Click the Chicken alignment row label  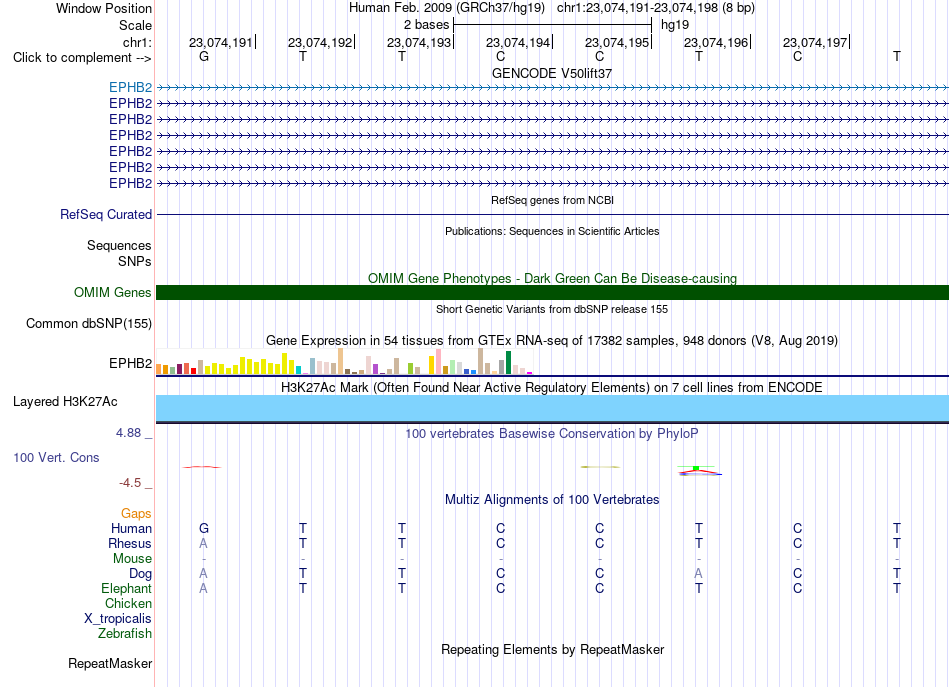point(128,603)
